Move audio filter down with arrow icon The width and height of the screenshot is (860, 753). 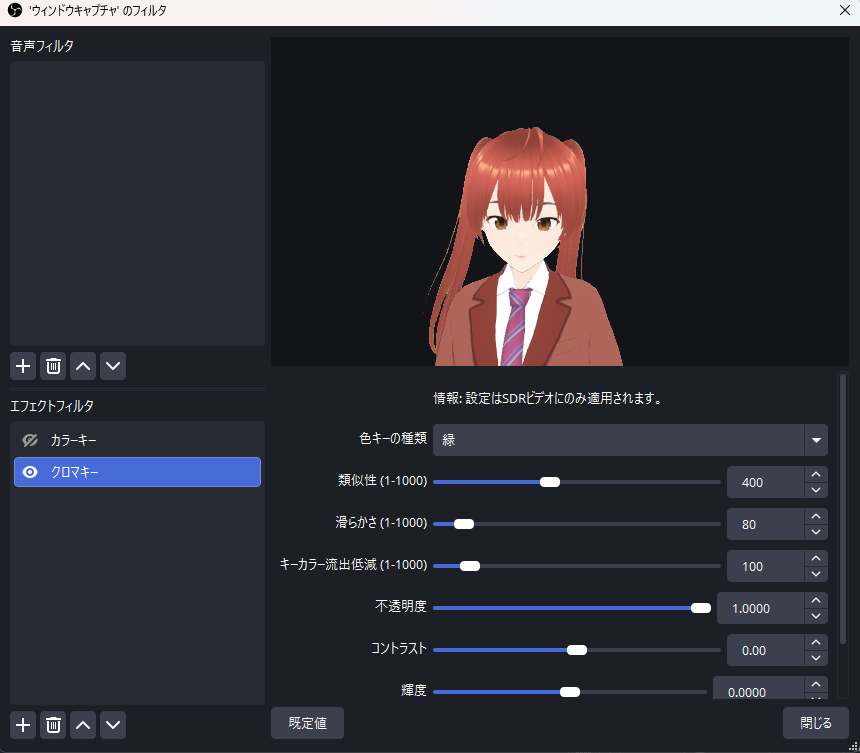pyautogui.click(x=113, y=366)
